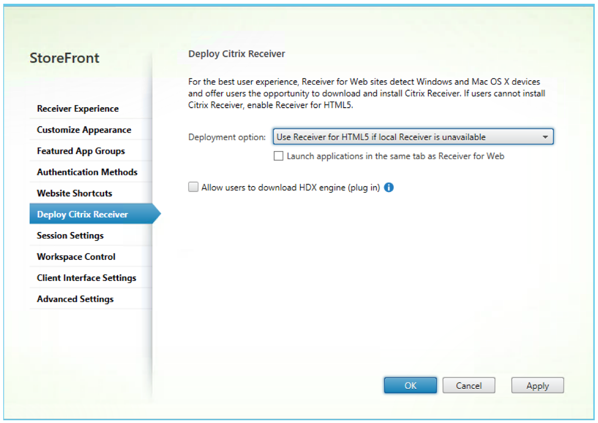
Task: Click the Deploy Citrix Receiver page heading
Action: (236, 54)
